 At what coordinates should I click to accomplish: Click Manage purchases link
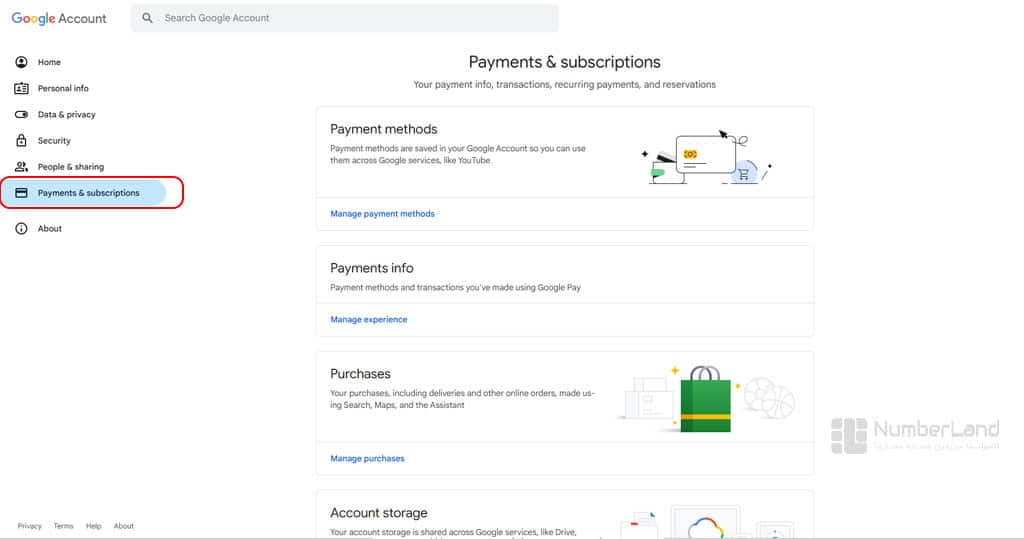point(367,459)
